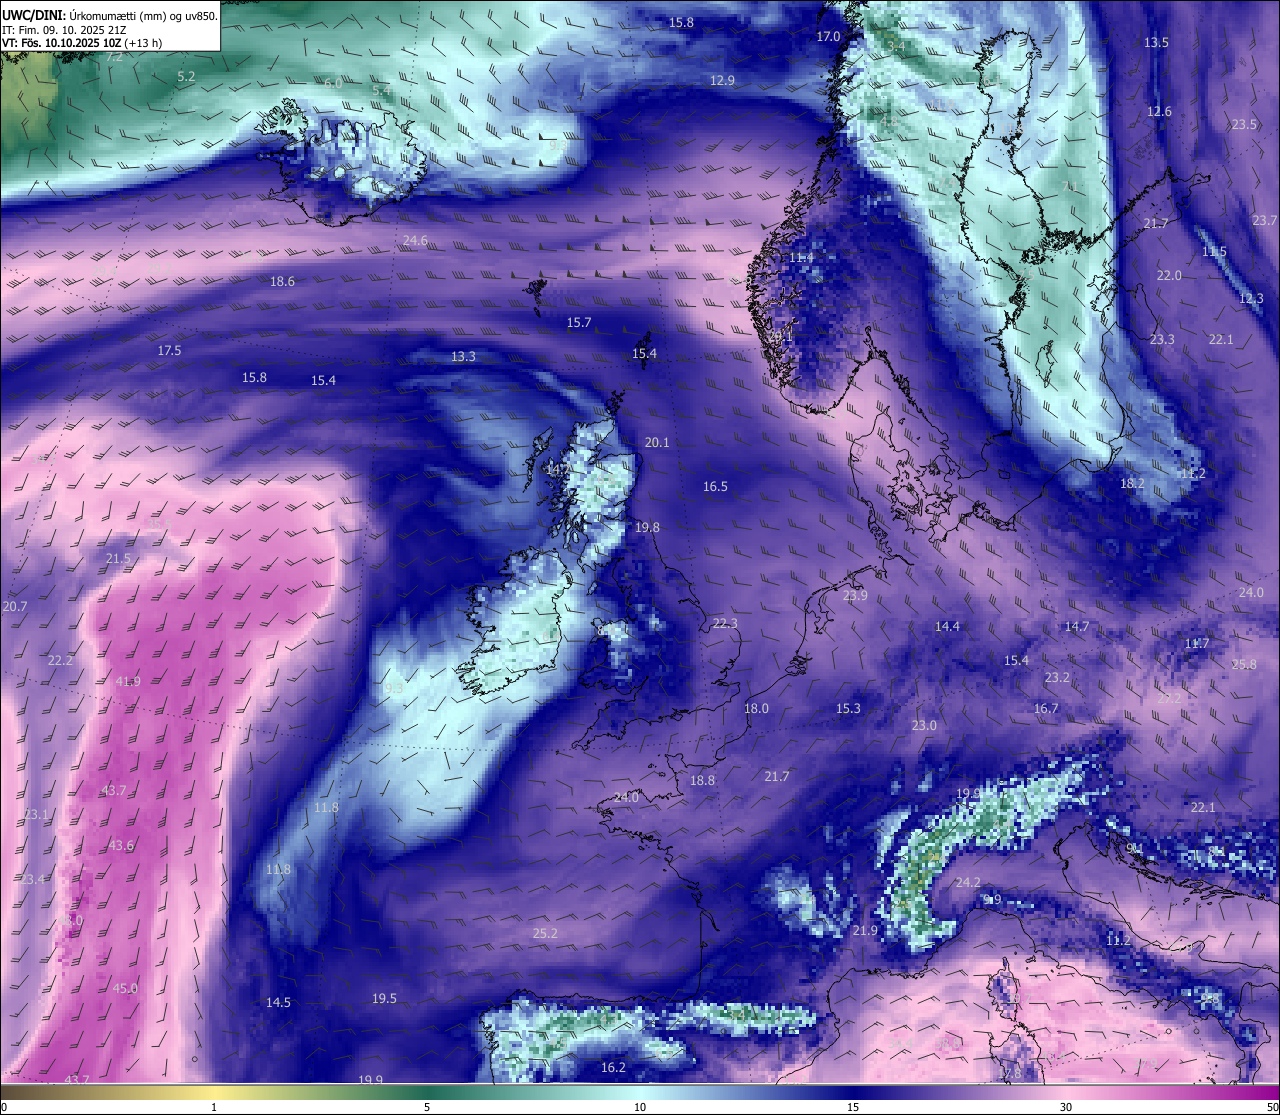Click the 25.2 value label

pos(544,933)
